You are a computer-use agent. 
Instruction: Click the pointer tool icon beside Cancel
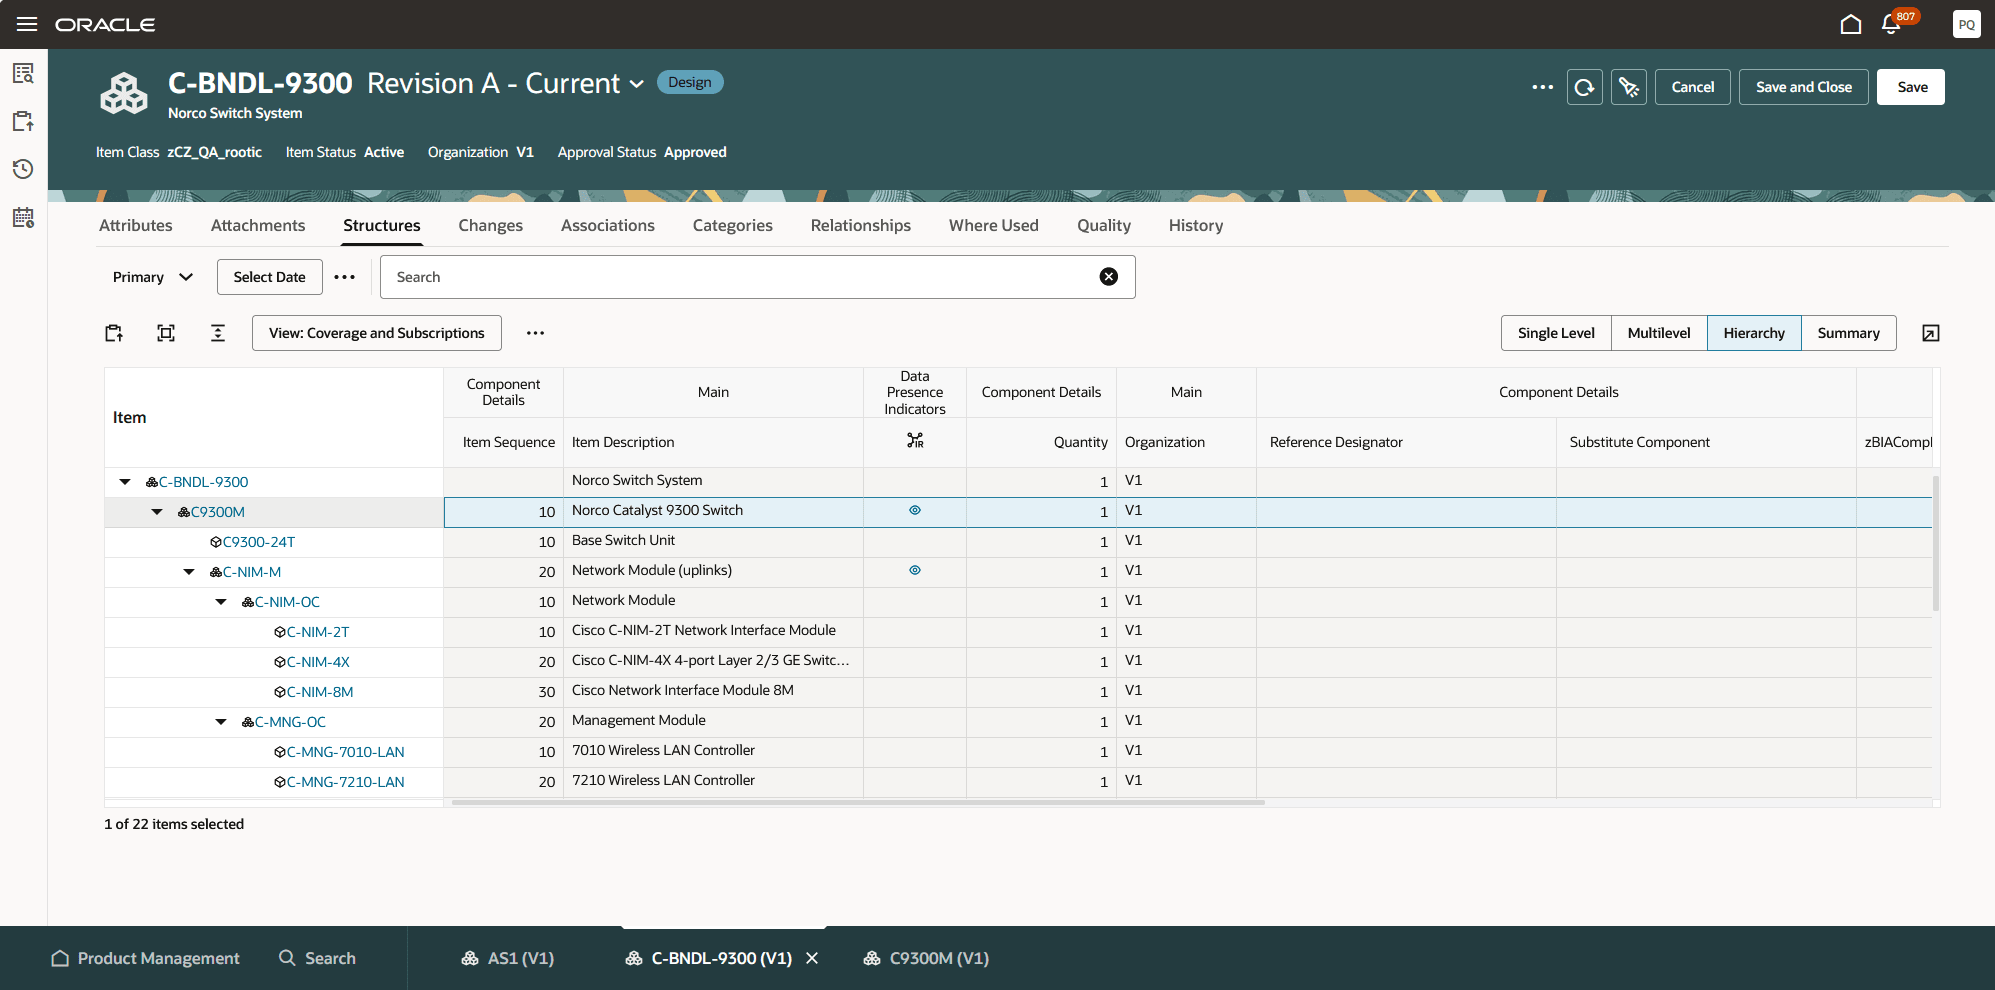click(1629, 87)
